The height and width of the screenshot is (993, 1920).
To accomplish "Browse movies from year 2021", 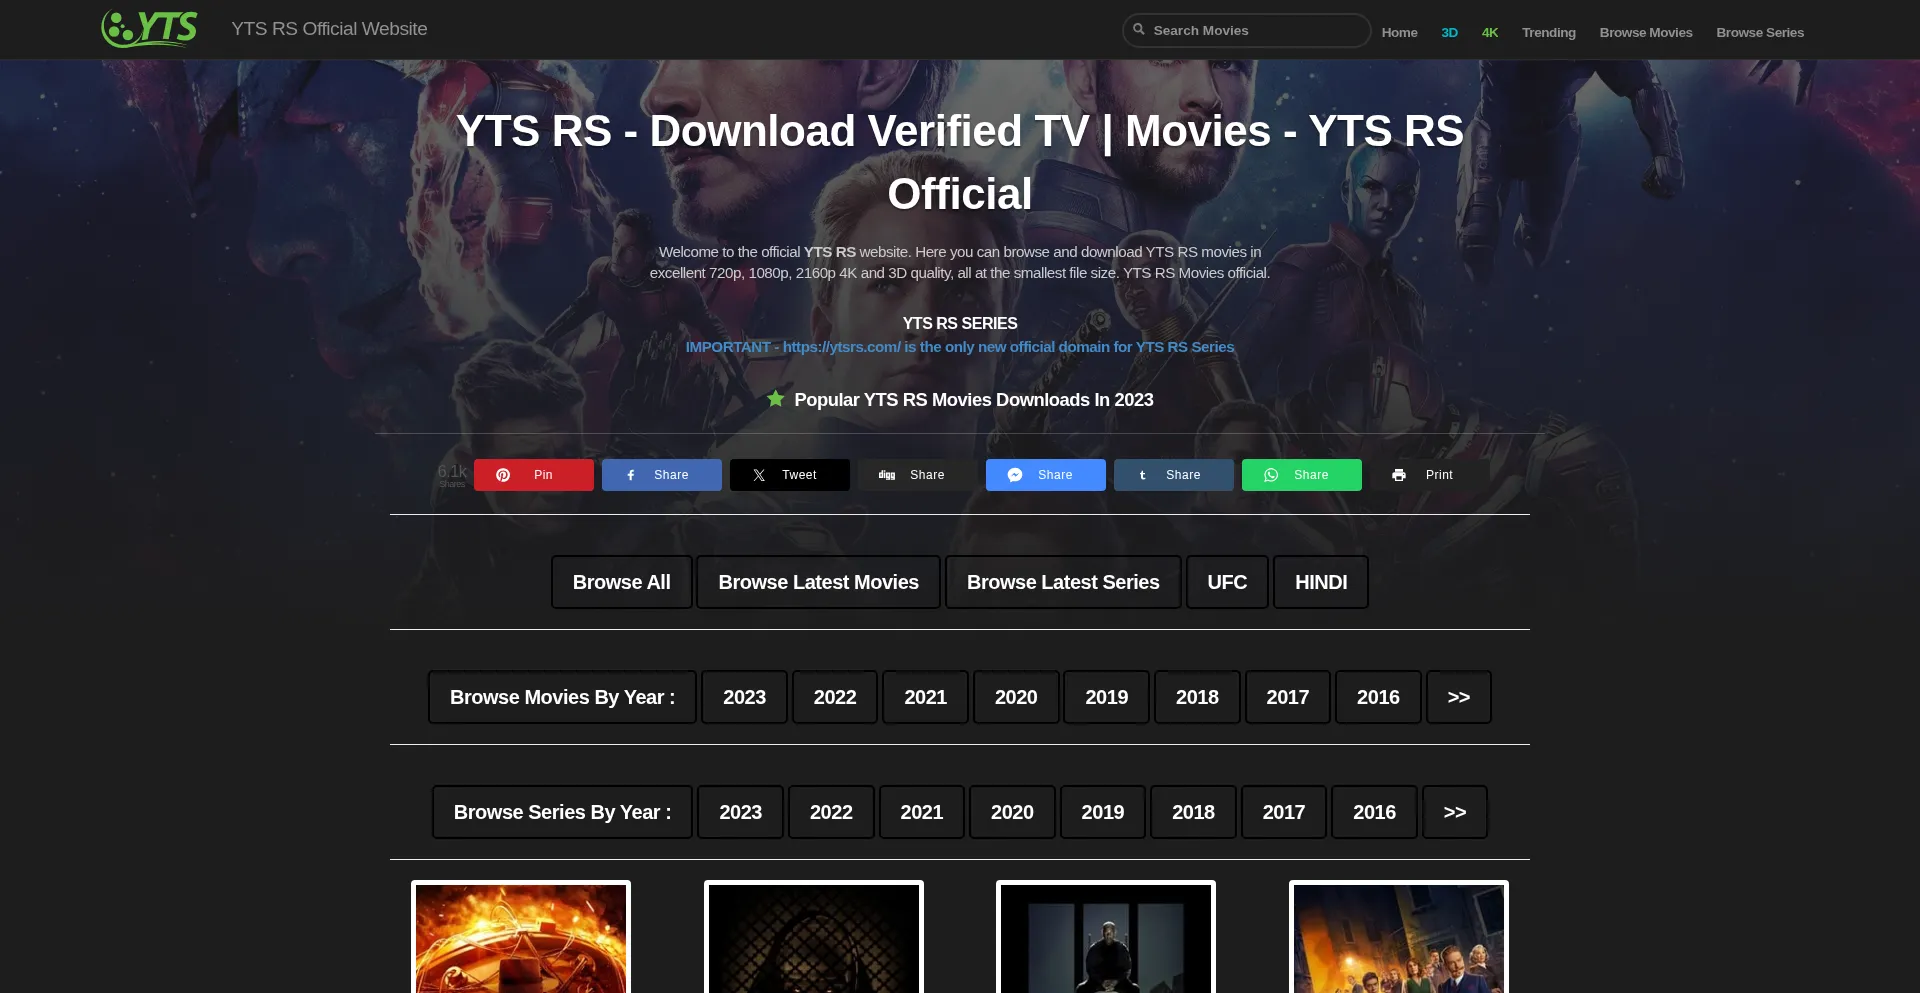I will 925,697.
